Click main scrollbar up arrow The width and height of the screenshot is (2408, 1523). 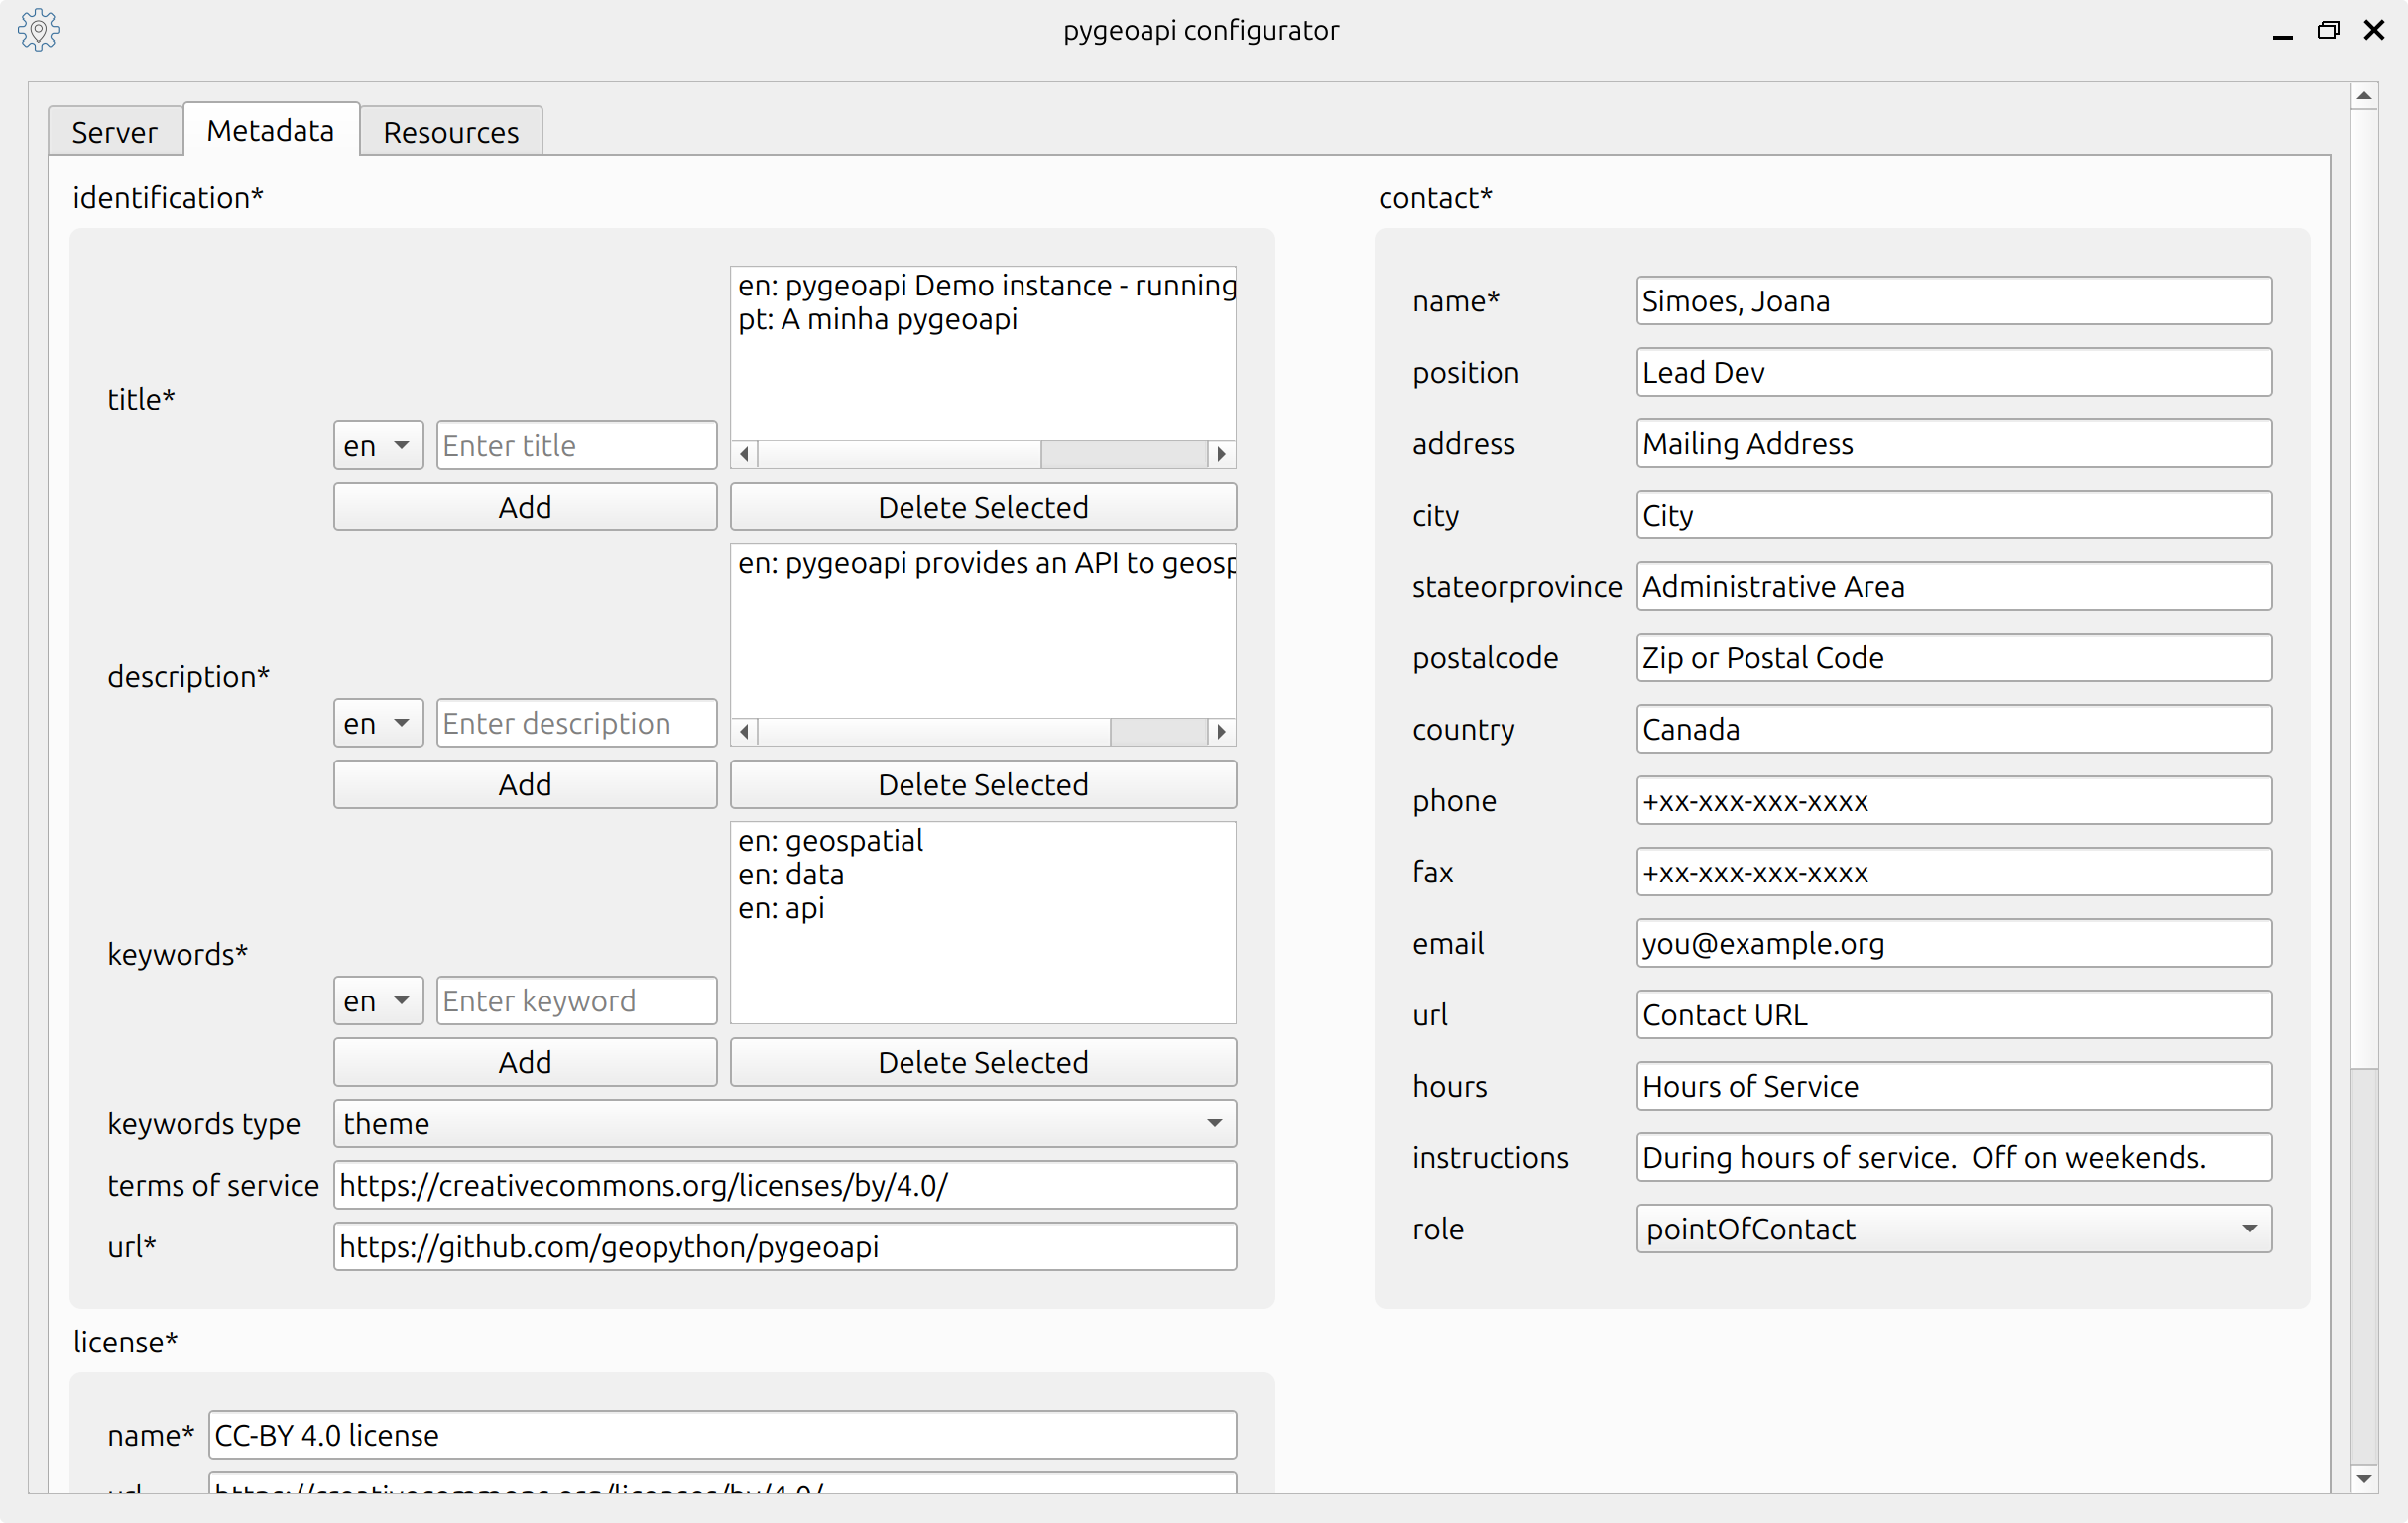pos(2364,97)
